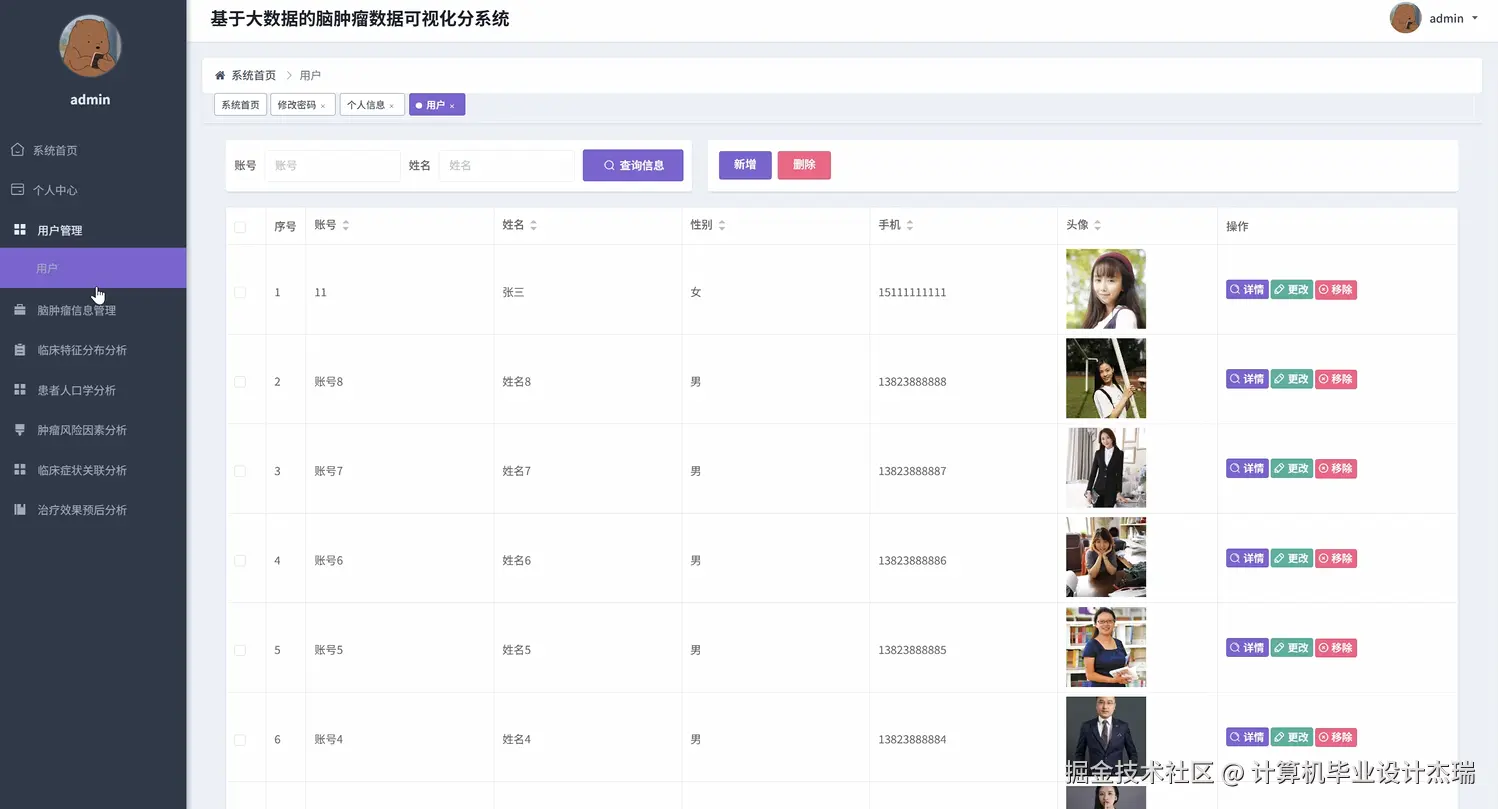Viewport: 1498px width, 809px height.
Task: Click the grid icon beside 患者人口学分析
Action: [x=20, y=390]
